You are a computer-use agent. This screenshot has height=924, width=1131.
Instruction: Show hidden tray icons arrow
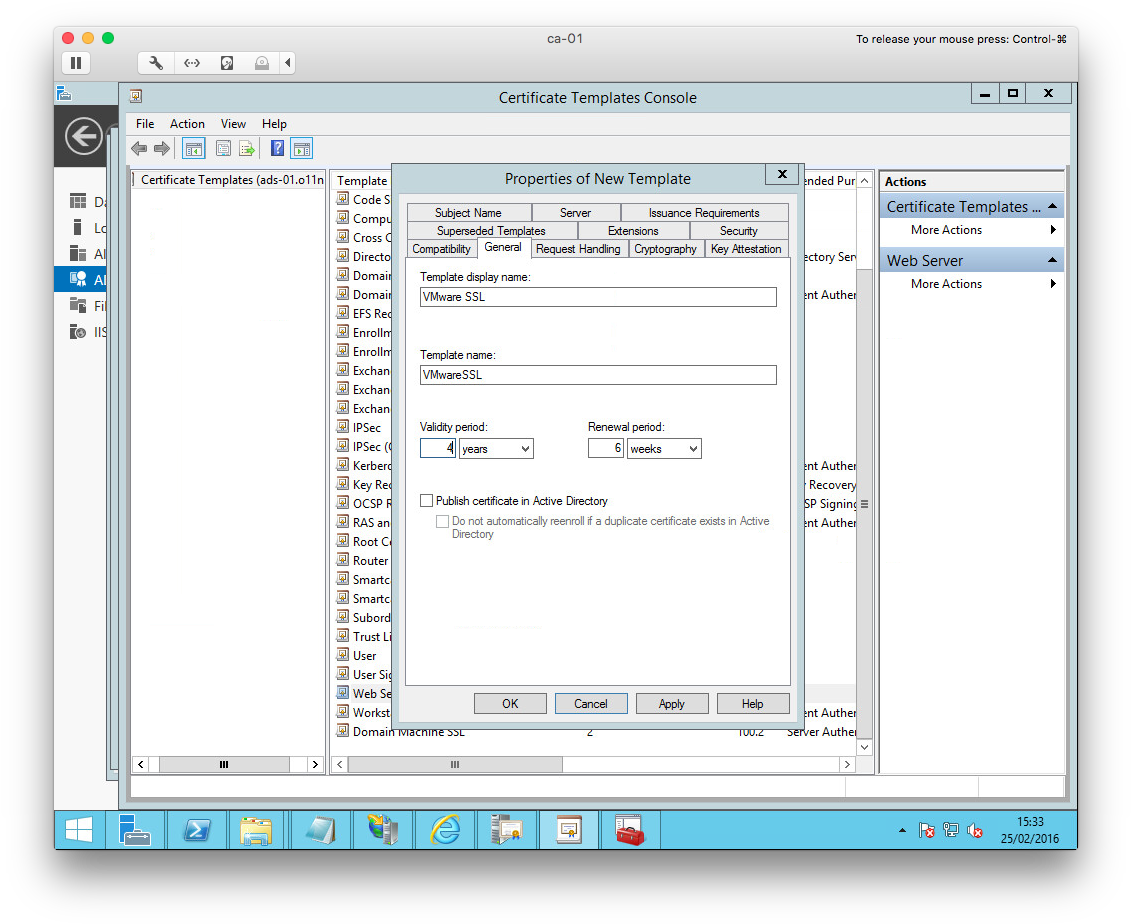[902, 831]
